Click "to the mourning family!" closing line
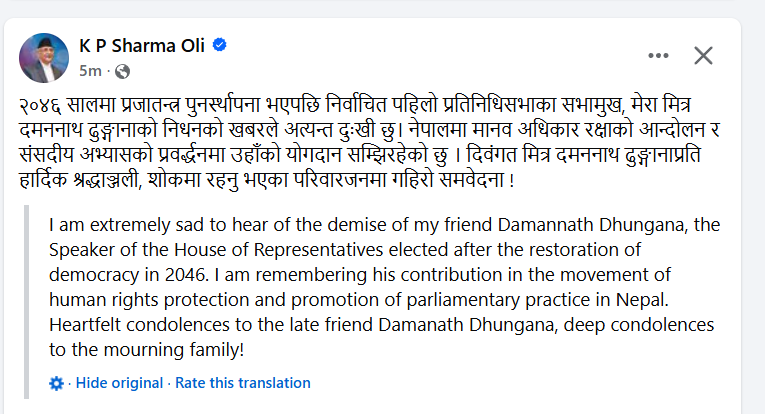This screenshot has height=414, width=765. 146,350
